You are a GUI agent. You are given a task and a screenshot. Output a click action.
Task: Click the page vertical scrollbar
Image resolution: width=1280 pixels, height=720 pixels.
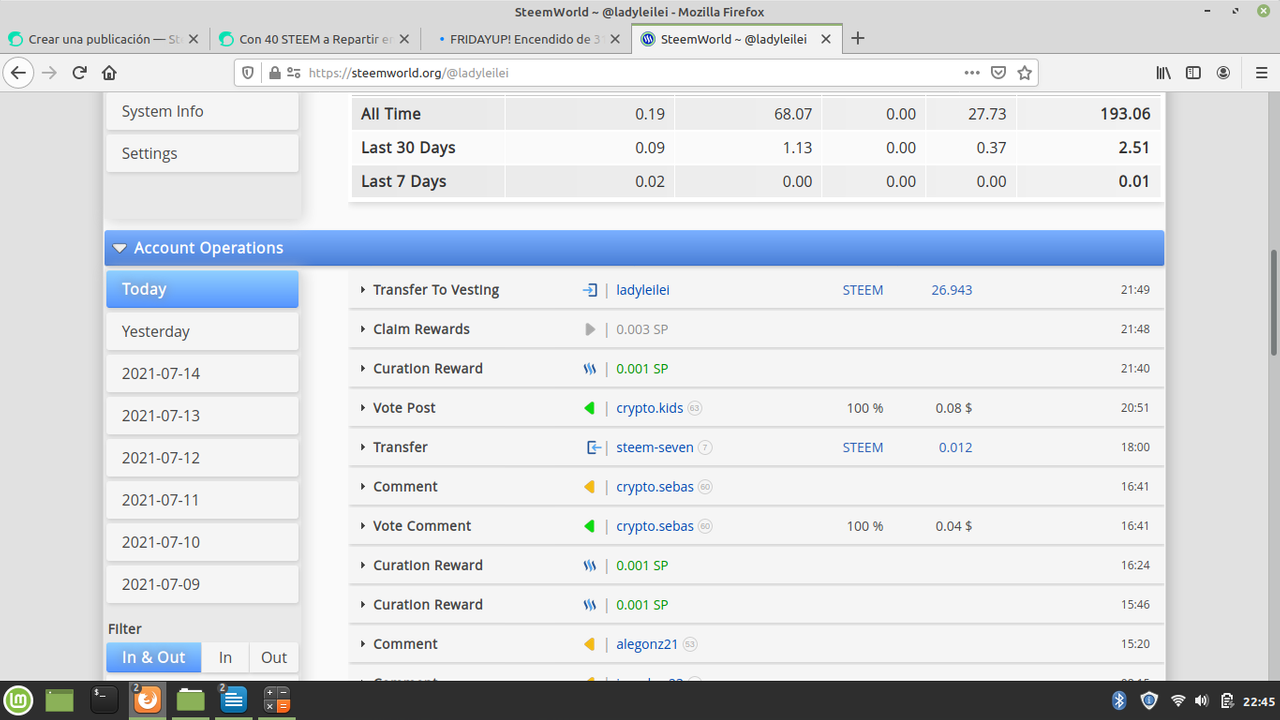coord(1273,302)
